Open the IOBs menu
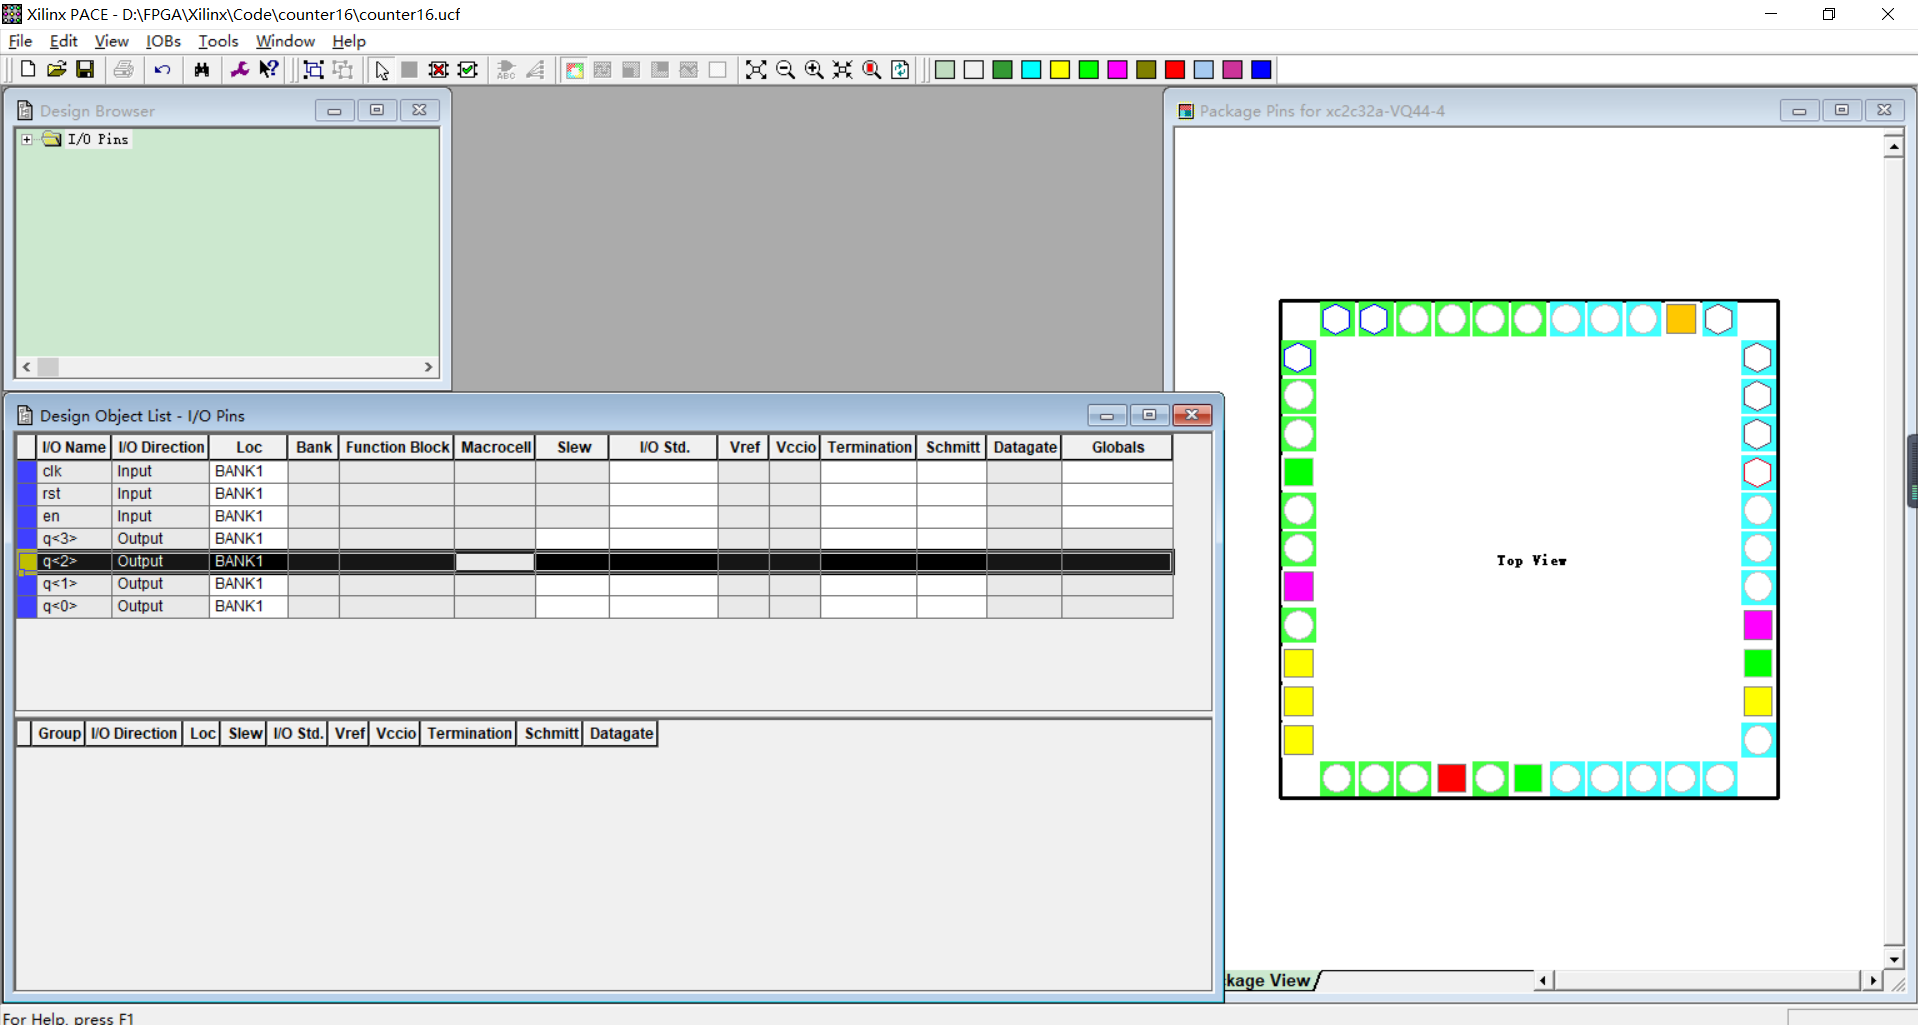The image size is (1918, 1025). (x=163, y=41)
